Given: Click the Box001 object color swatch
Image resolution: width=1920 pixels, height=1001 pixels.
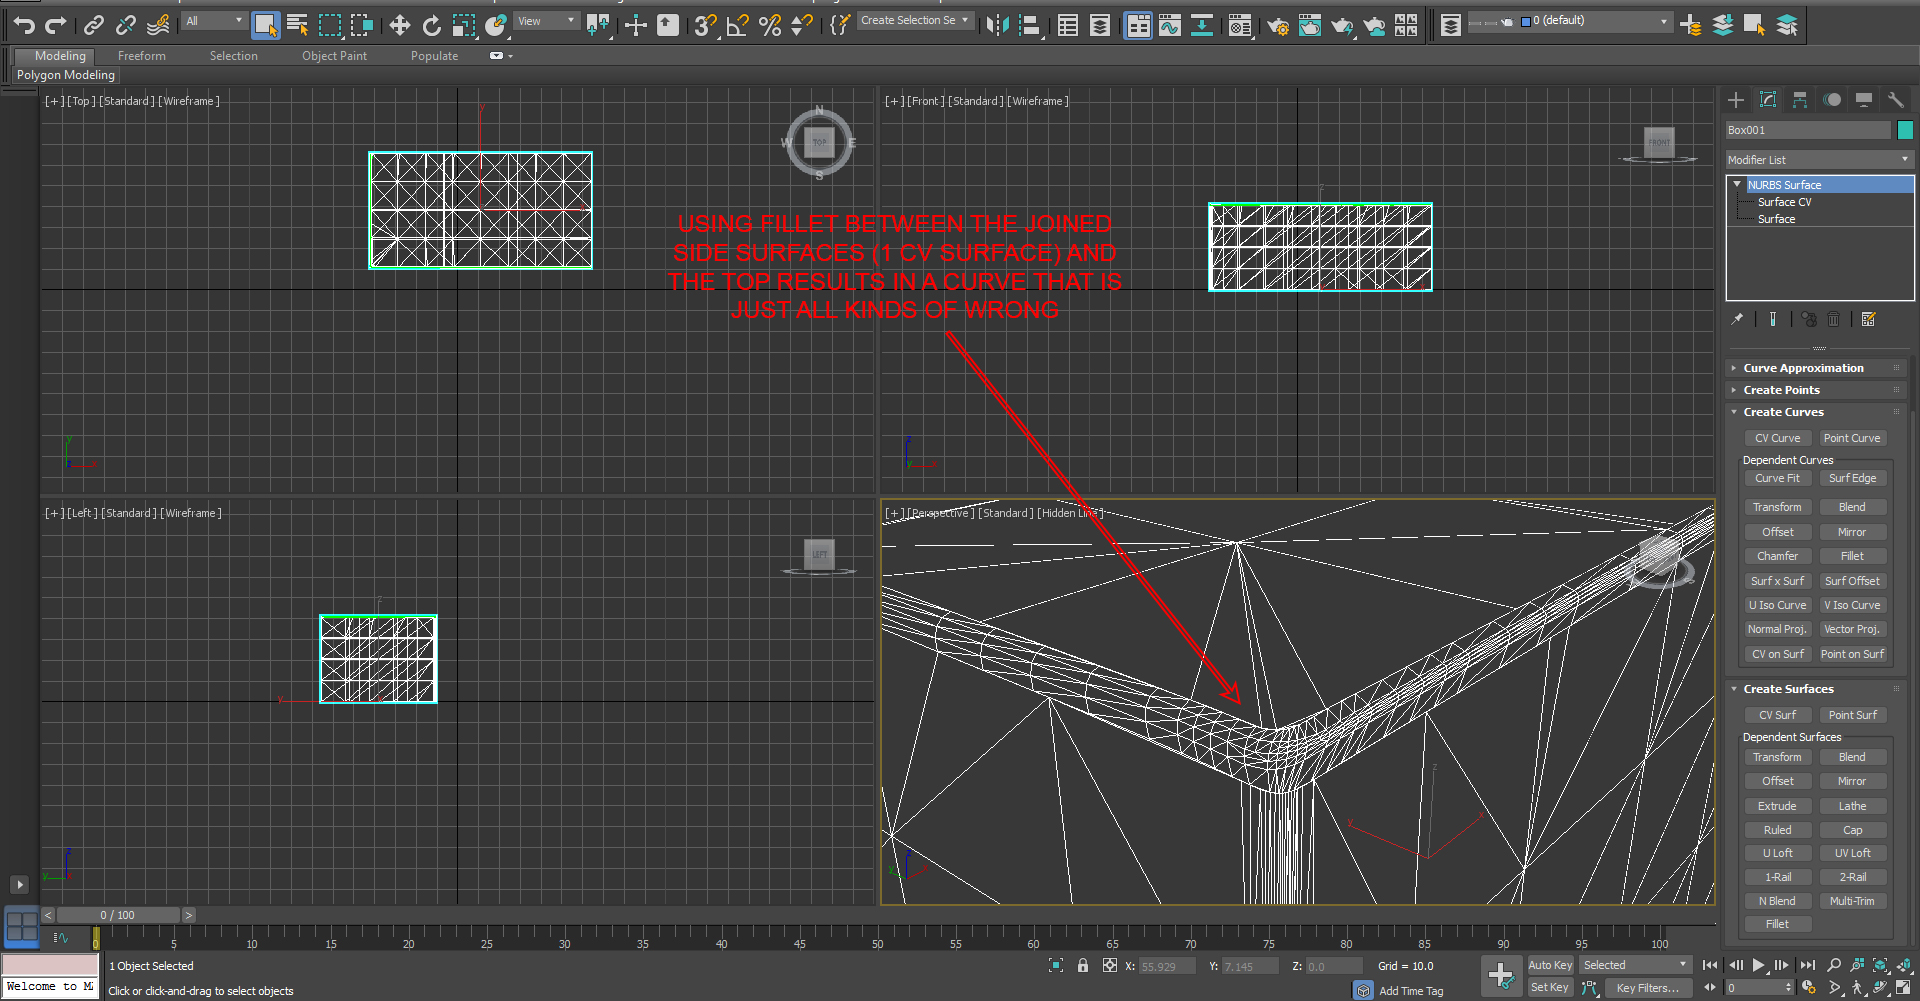Looking at the screenshot, I should coord(1905,130).
